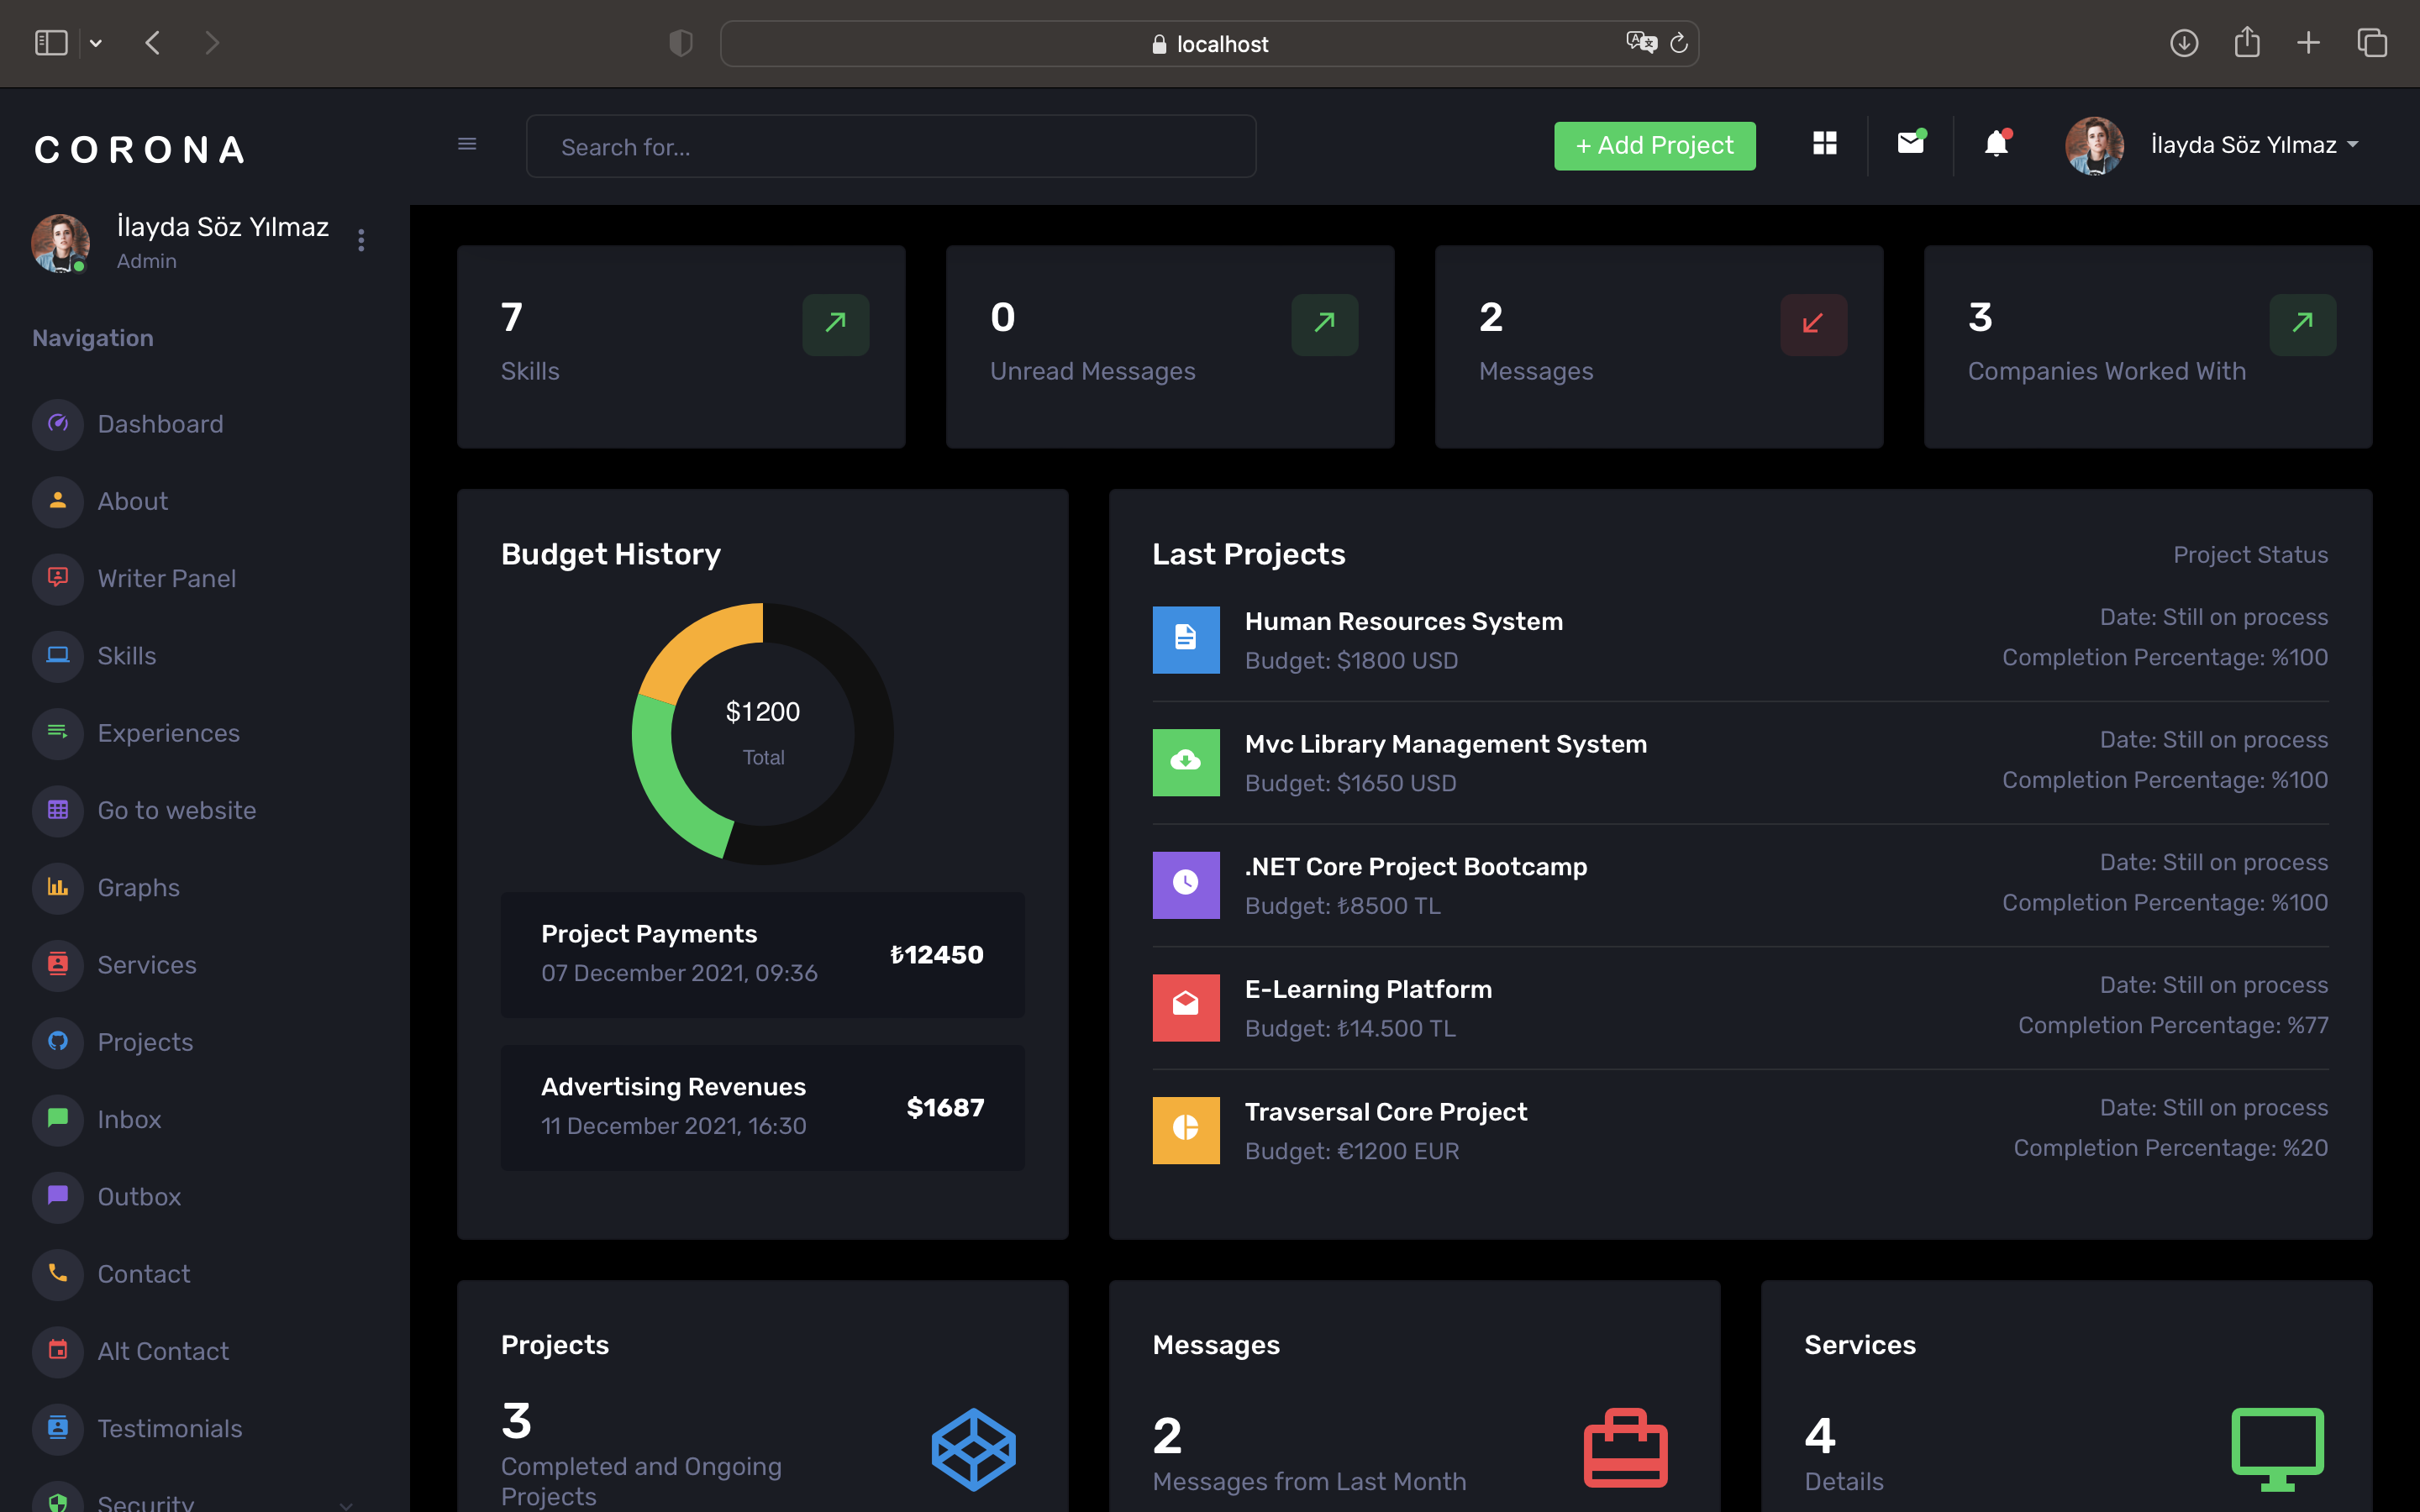Click the Add Project button
This screenshot has height=1512, width=2420.
pos(1654,145)
